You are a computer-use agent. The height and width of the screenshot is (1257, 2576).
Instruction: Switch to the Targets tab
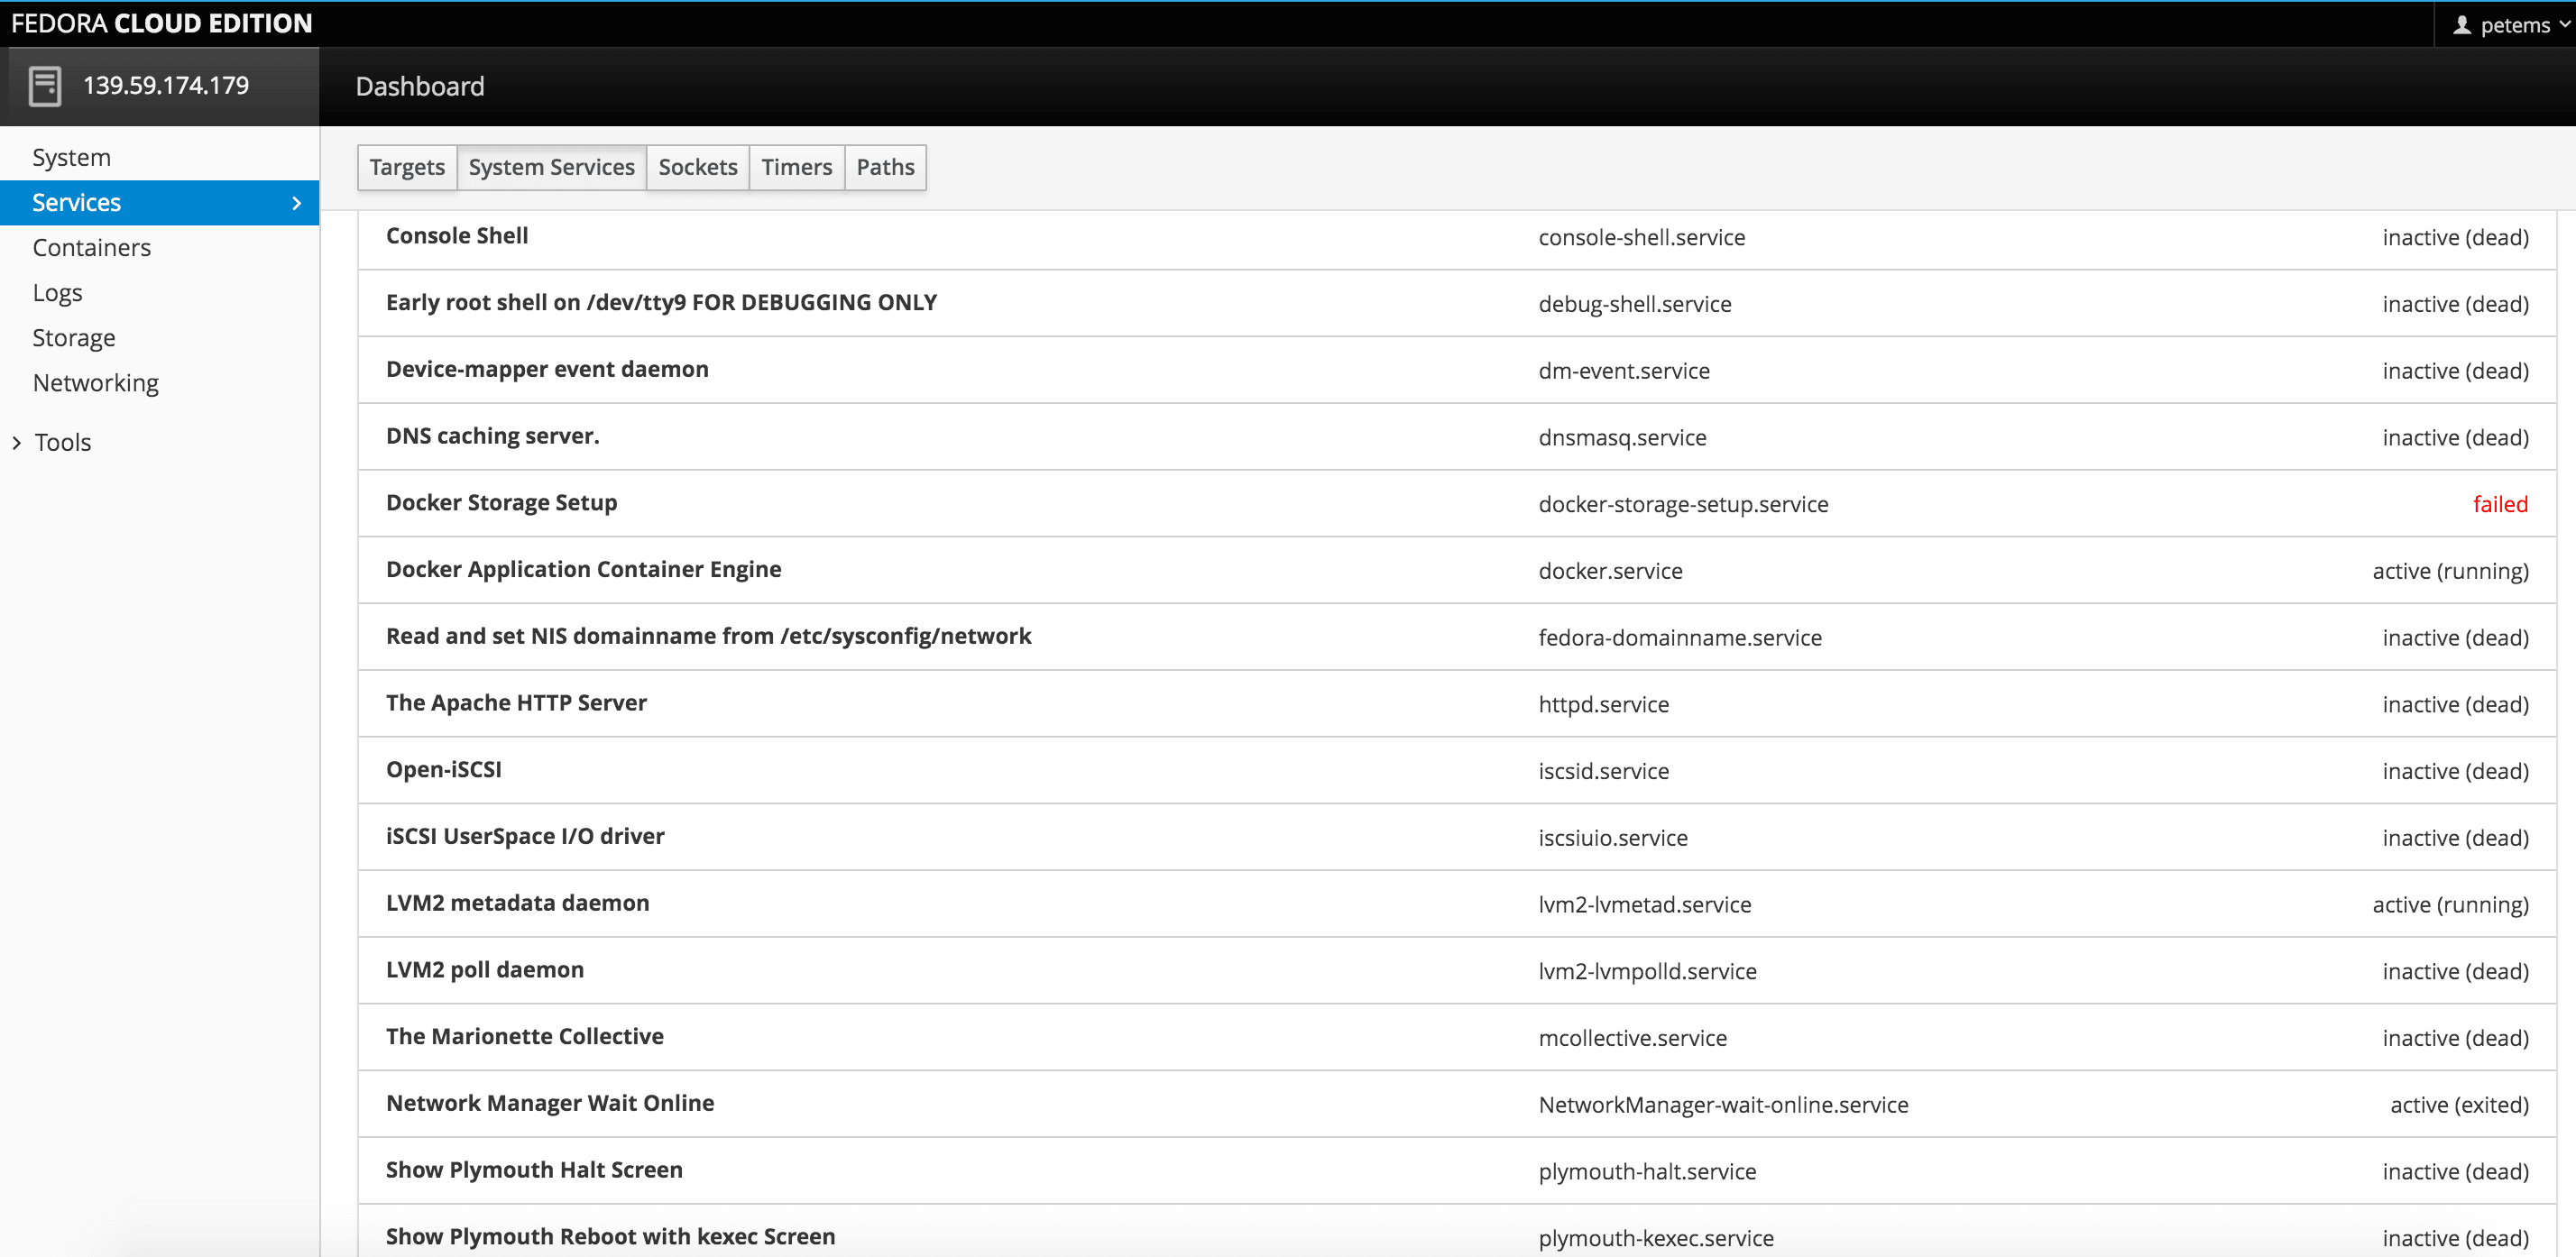pos(406,167)
